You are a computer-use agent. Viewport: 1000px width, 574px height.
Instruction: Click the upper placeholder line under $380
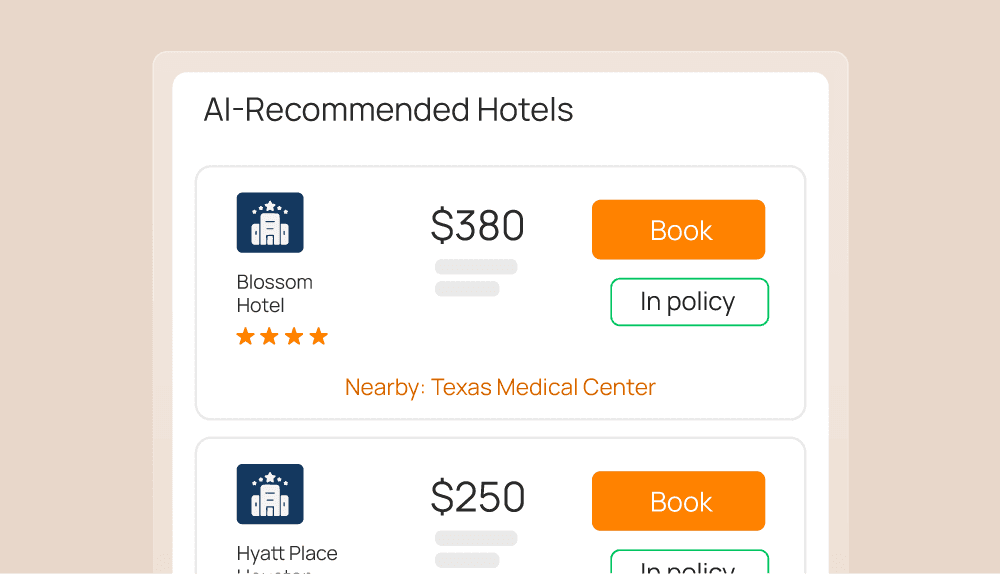[x=476, y=267]
